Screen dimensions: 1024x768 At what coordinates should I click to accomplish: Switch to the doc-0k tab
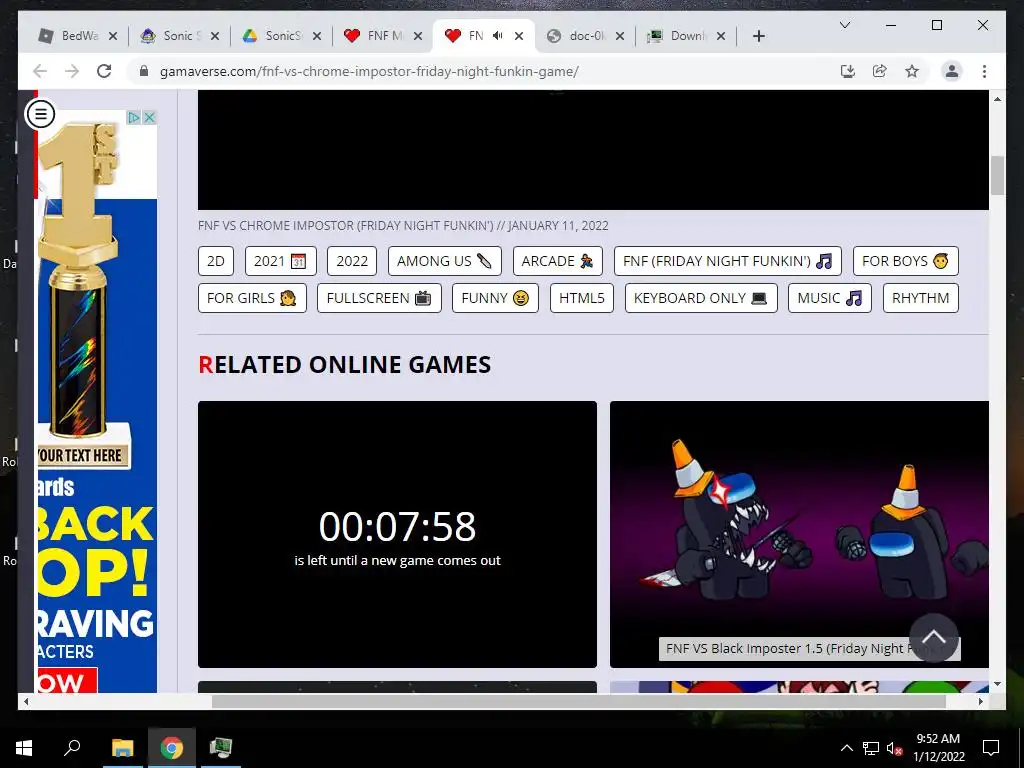tap(585, 36)
